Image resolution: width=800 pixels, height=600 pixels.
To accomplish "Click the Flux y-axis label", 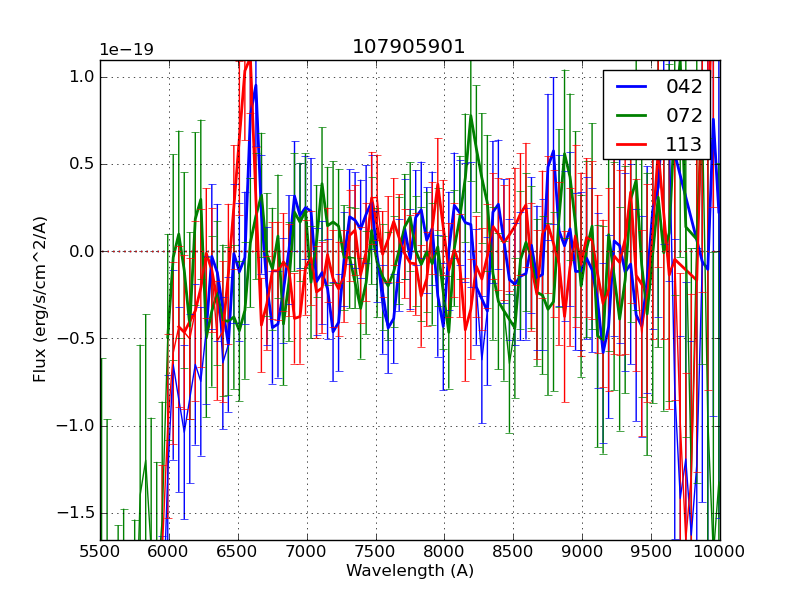I will [x=41, y=299].
